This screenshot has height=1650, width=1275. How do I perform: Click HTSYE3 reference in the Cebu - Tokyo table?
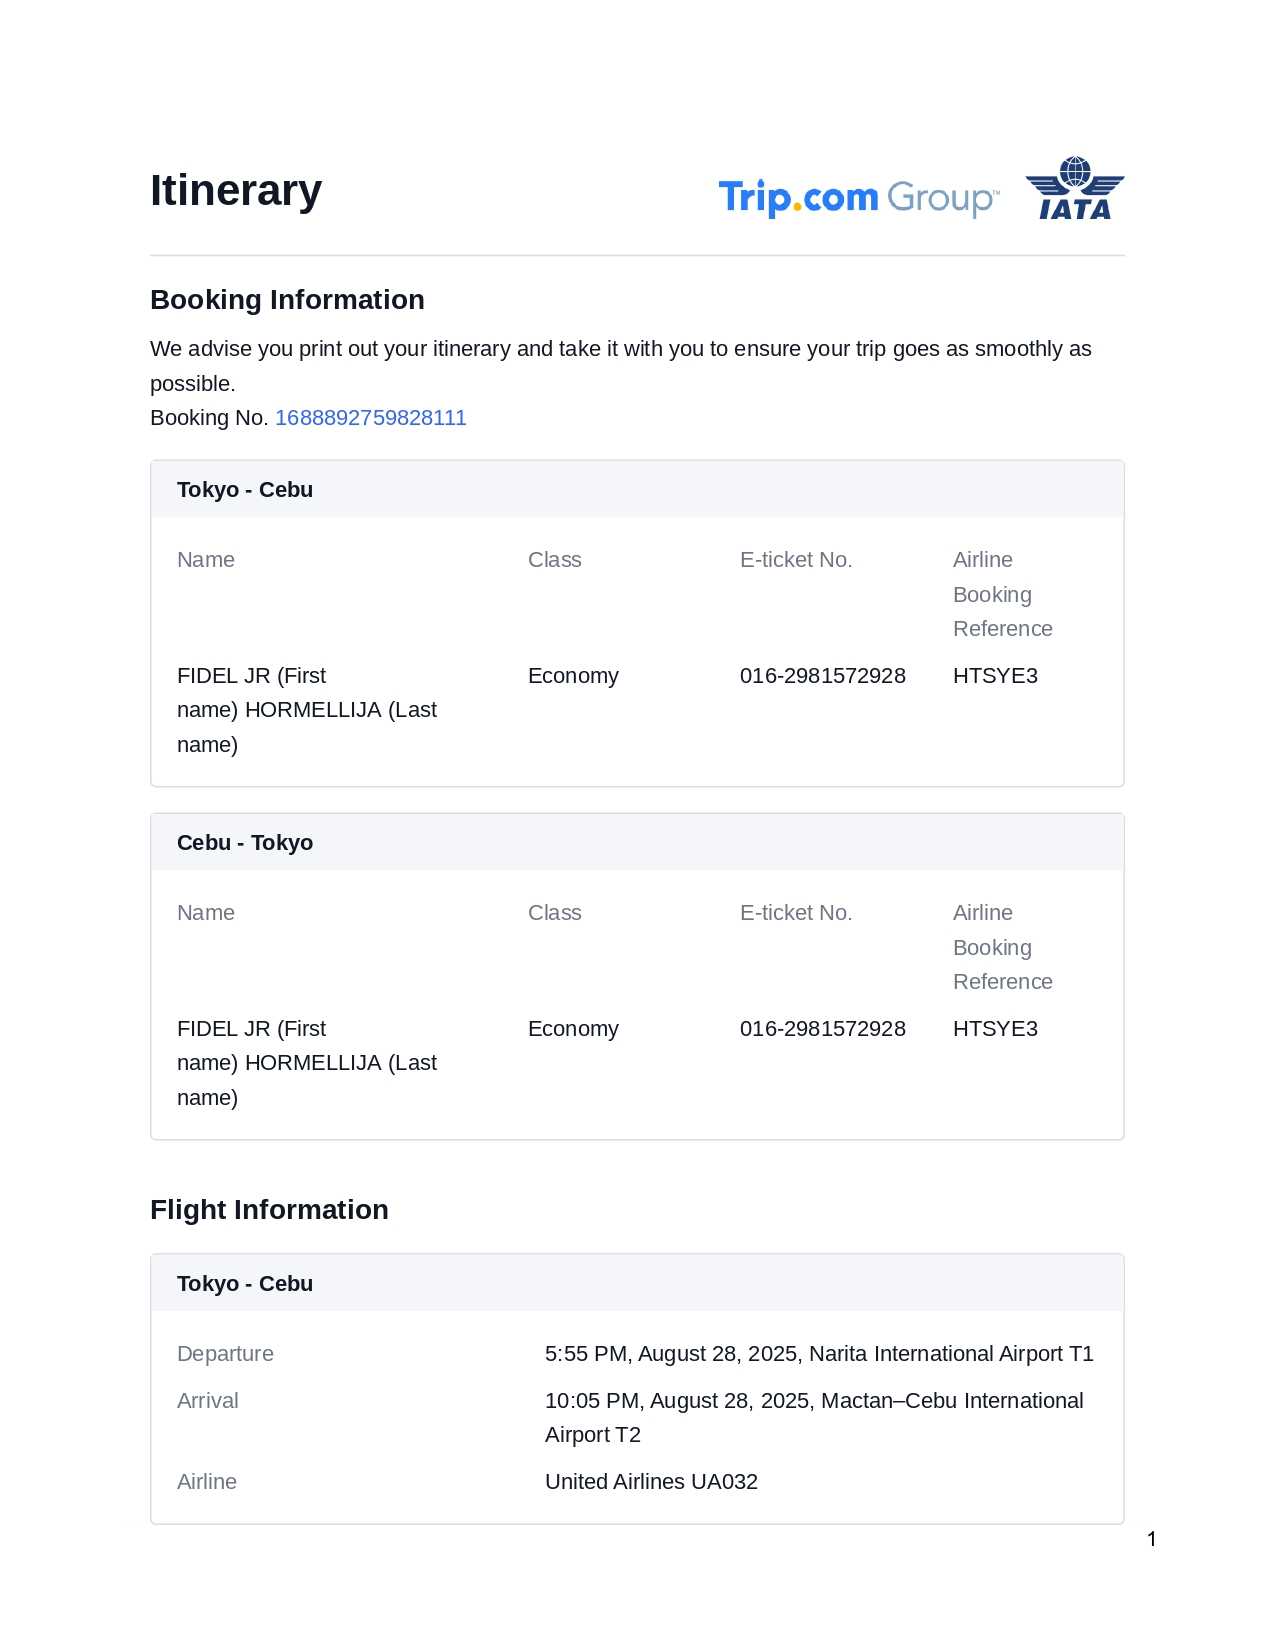(995, 1029)
